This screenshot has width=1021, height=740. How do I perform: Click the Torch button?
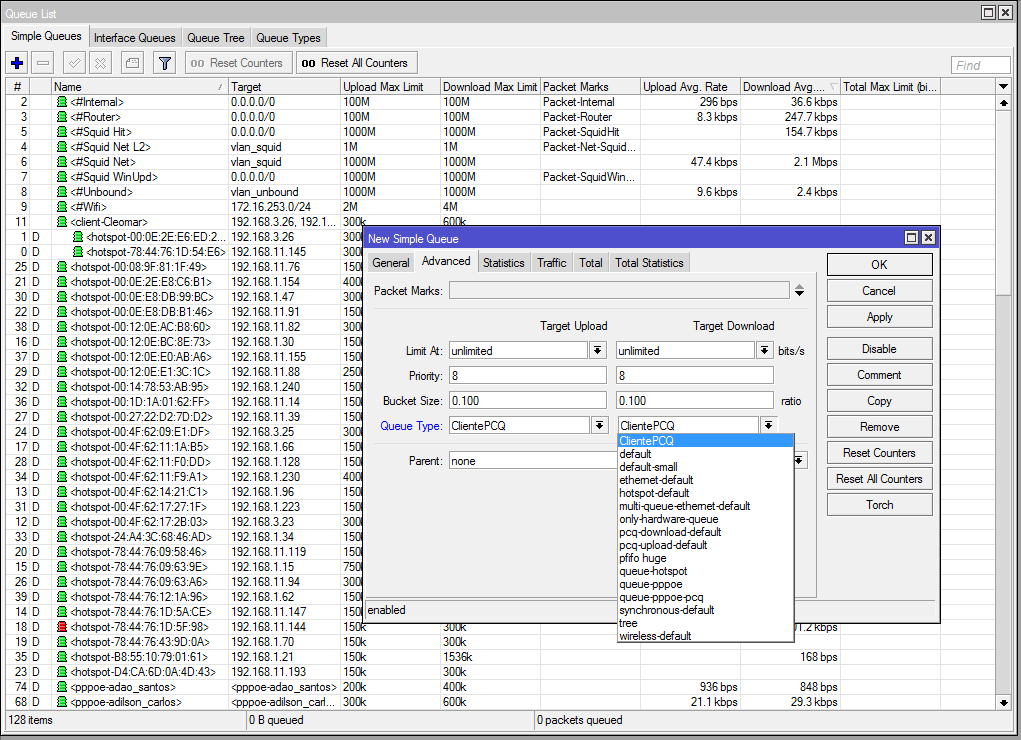tap(879, 505)
